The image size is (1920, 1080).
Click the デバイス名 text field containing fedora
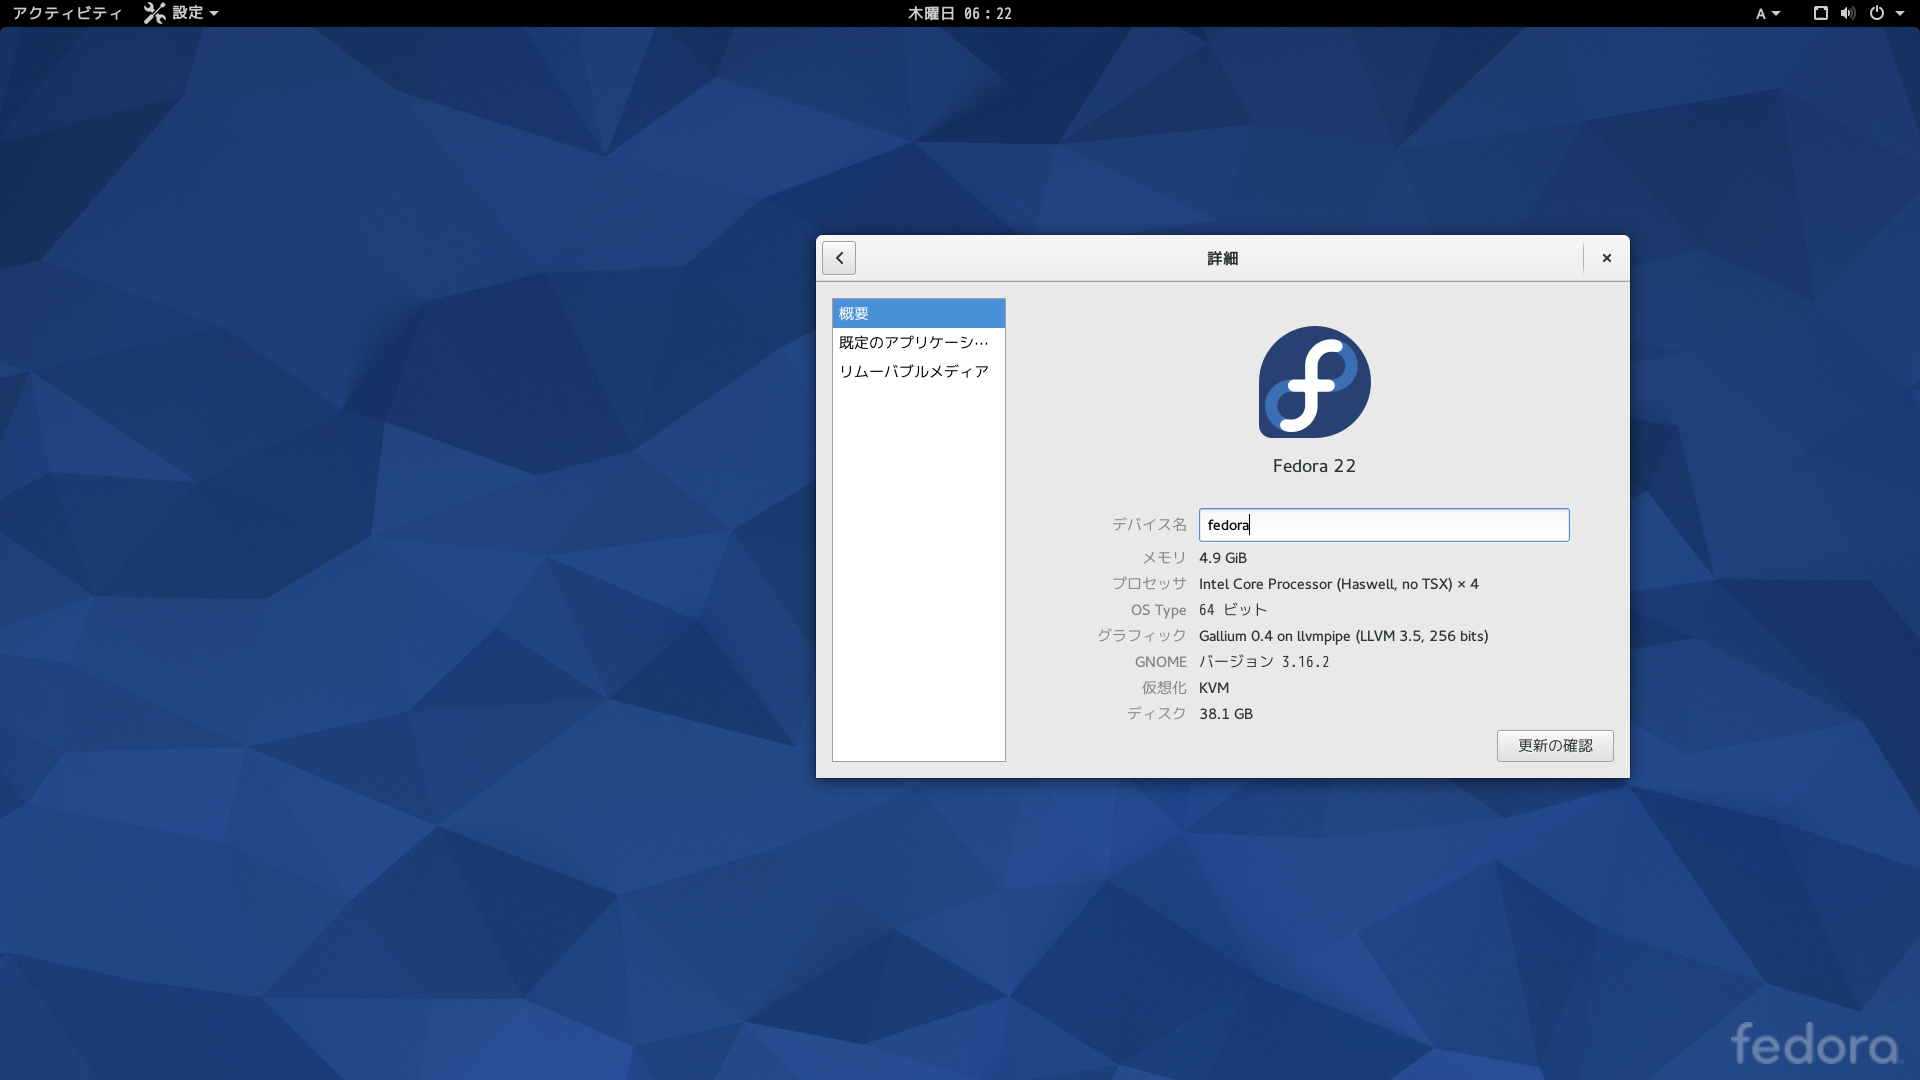point(1384,525)
